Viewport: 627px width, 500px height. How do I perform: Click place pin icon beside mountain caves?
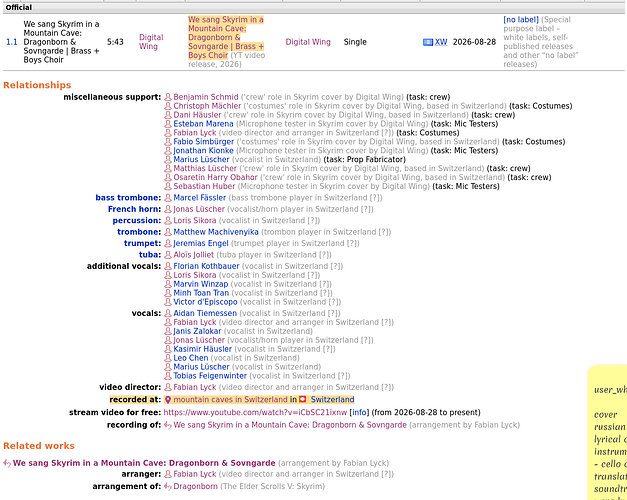pyautogui.click(x=168, y=400)
